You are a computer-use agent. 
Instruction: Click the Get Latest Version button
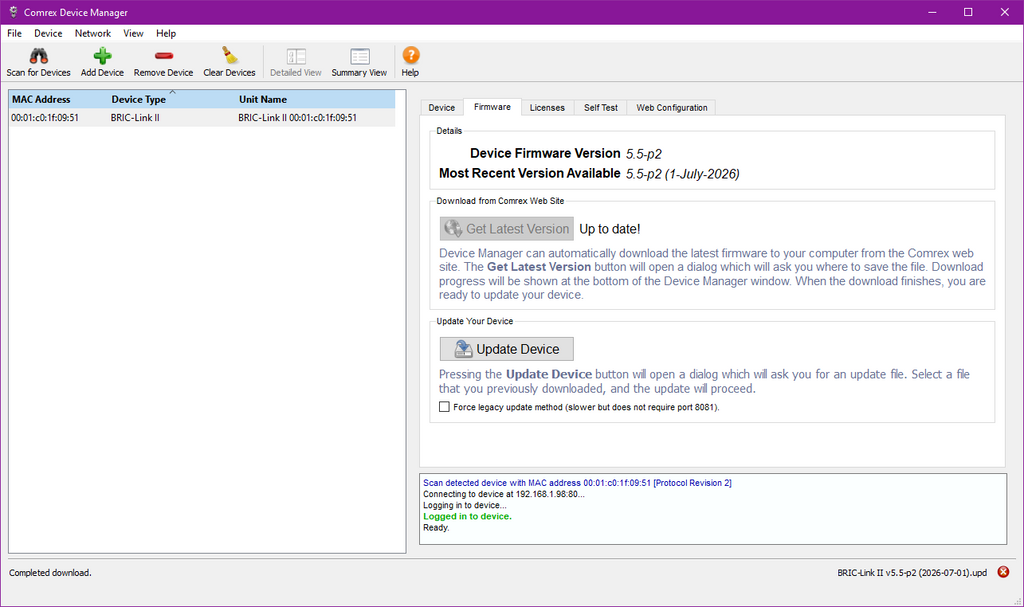click(x=507, y=229)
